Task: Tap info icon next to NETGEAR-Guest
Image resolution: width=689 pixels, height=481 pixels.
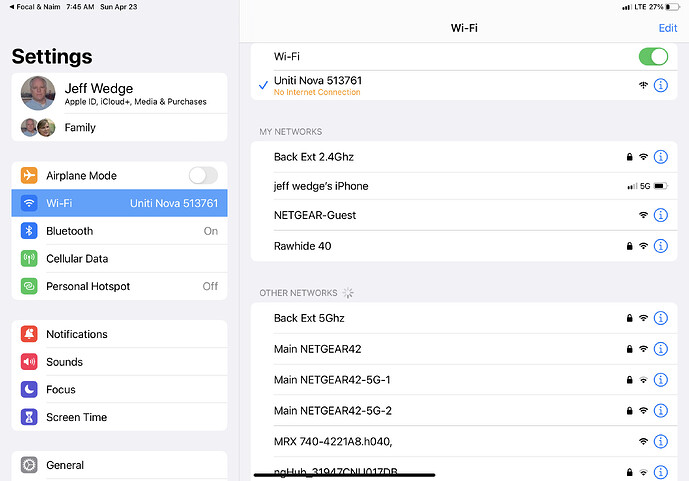Action: (660, 215)
